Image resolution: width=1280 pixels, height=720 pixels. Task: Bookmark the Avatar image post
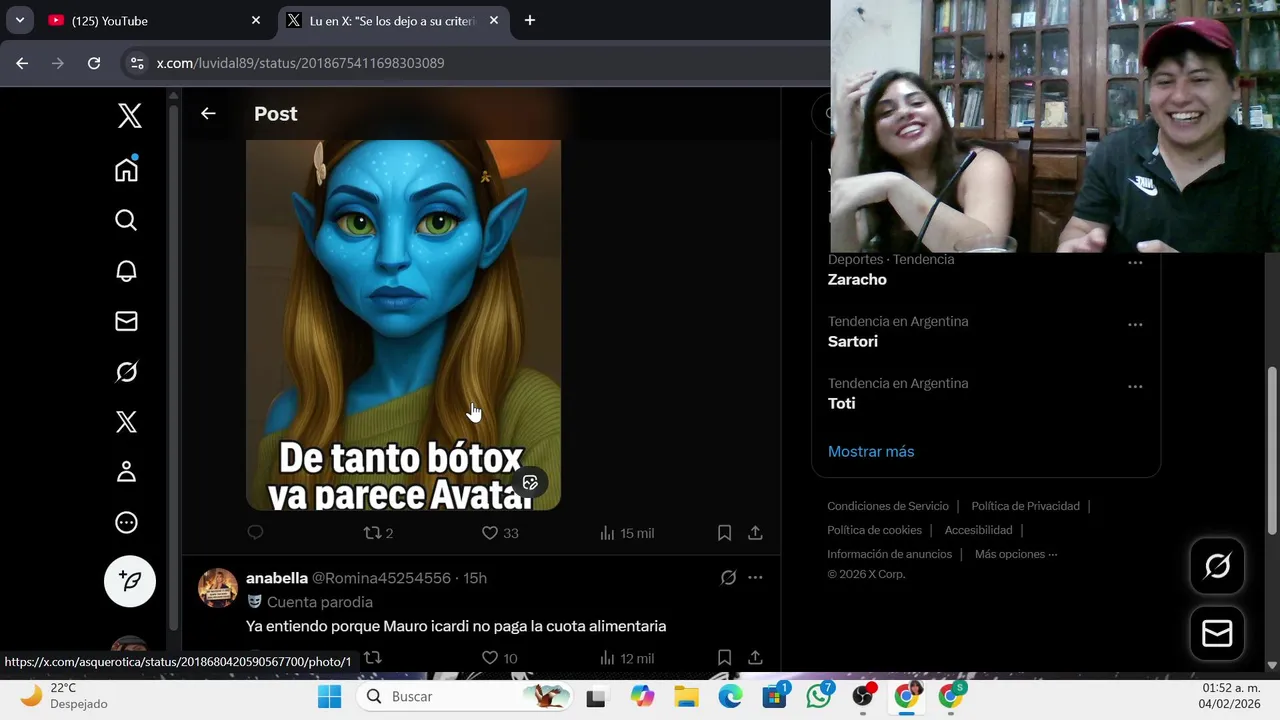pyautogui.click(x=724, y=533)
